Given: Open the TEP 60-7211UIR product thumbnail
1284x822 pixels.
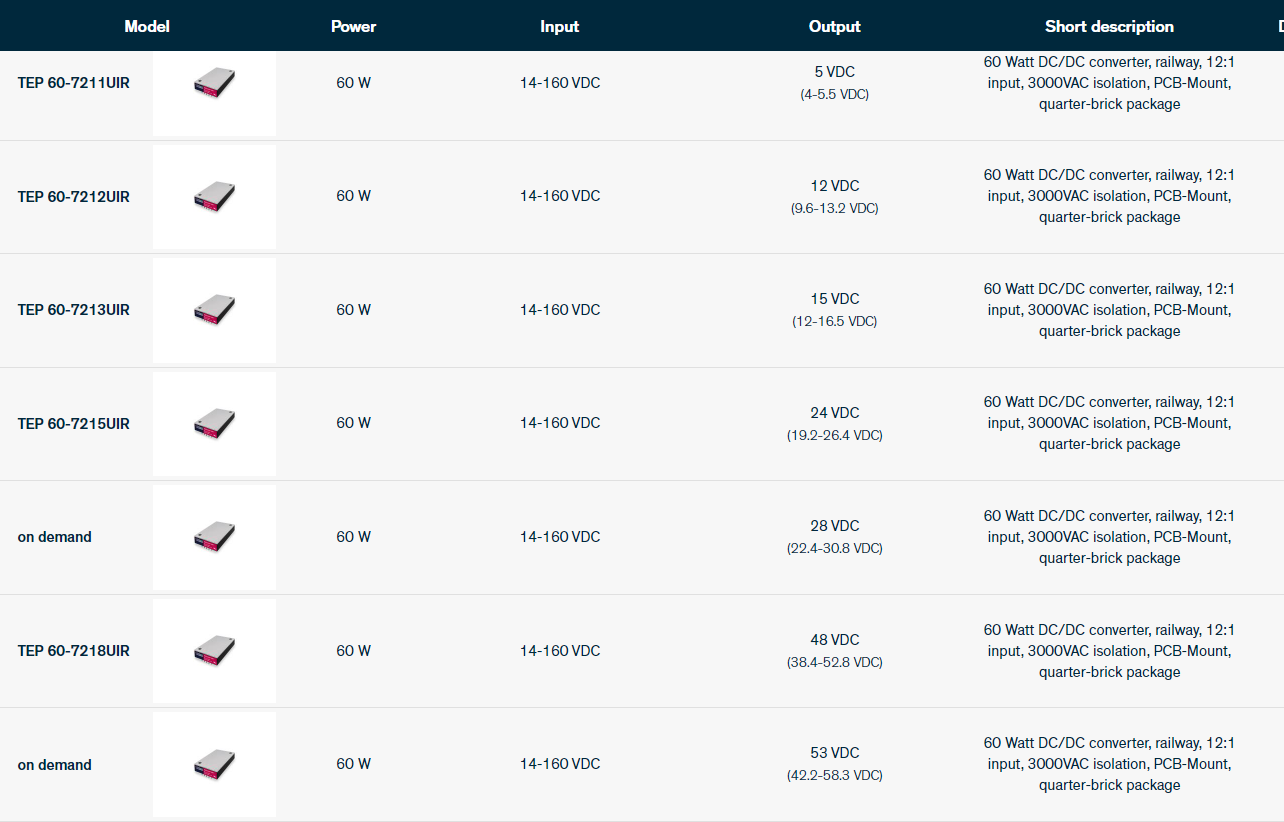Looking at the screenshot, I should pyautogui.click(x=214, y=83).
